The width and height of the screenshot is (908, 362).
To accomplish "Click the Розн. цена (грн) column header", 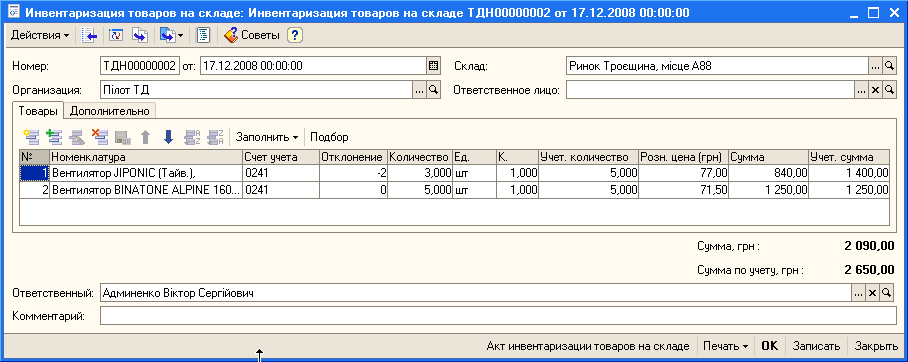I will tap(683, 157).
